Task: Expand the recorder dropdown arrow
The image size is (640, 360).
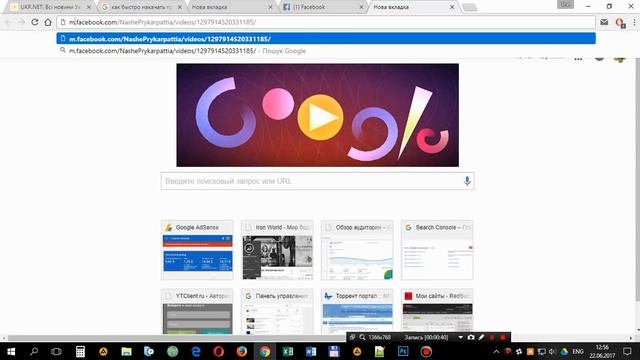Action: pyautogui.click(x=460, y=338)
